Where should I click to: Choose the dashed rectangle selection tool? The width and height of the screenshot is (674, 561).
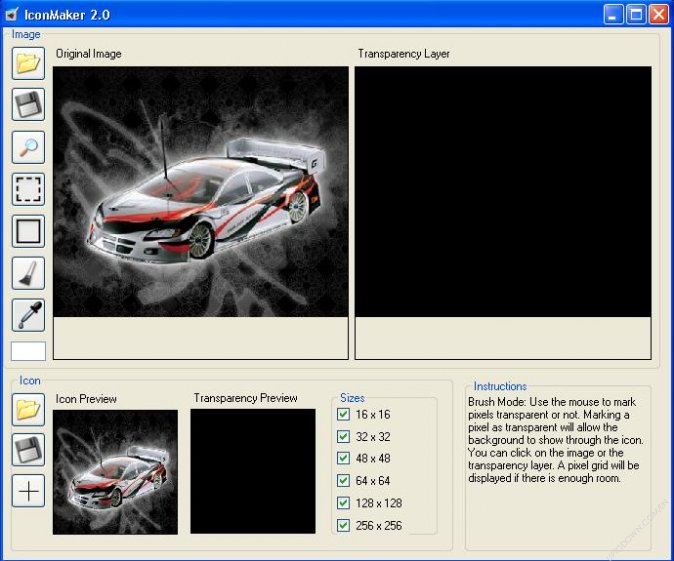coord(28,188)
